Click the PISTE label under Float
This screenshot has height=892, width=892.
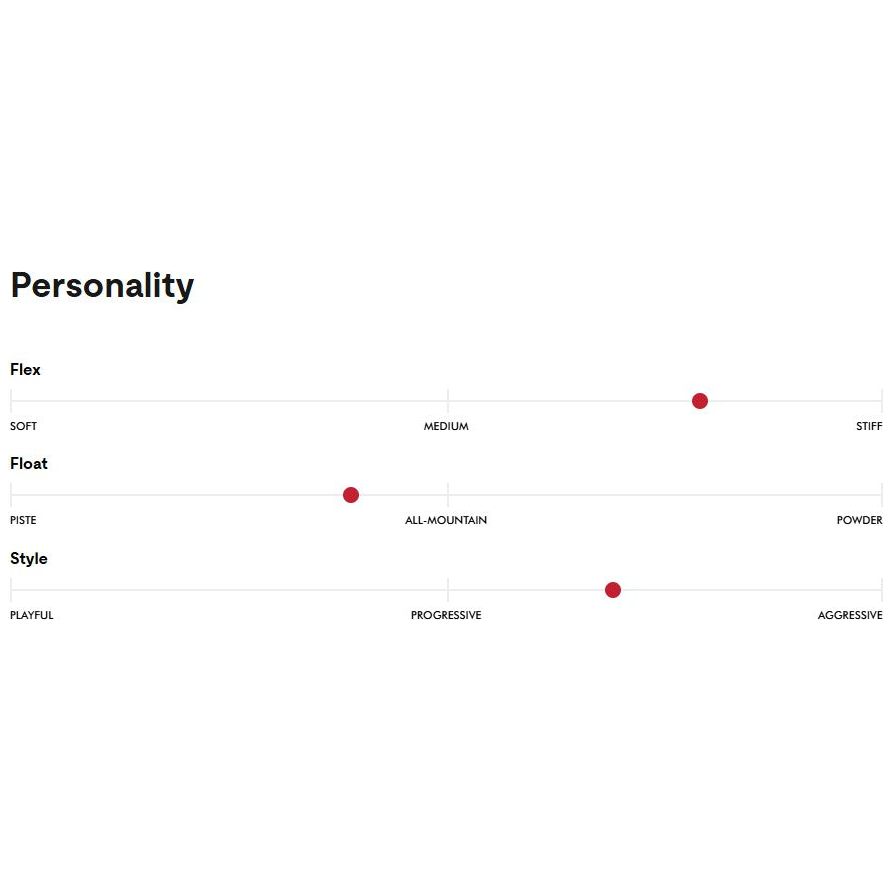tap(23, 520)
